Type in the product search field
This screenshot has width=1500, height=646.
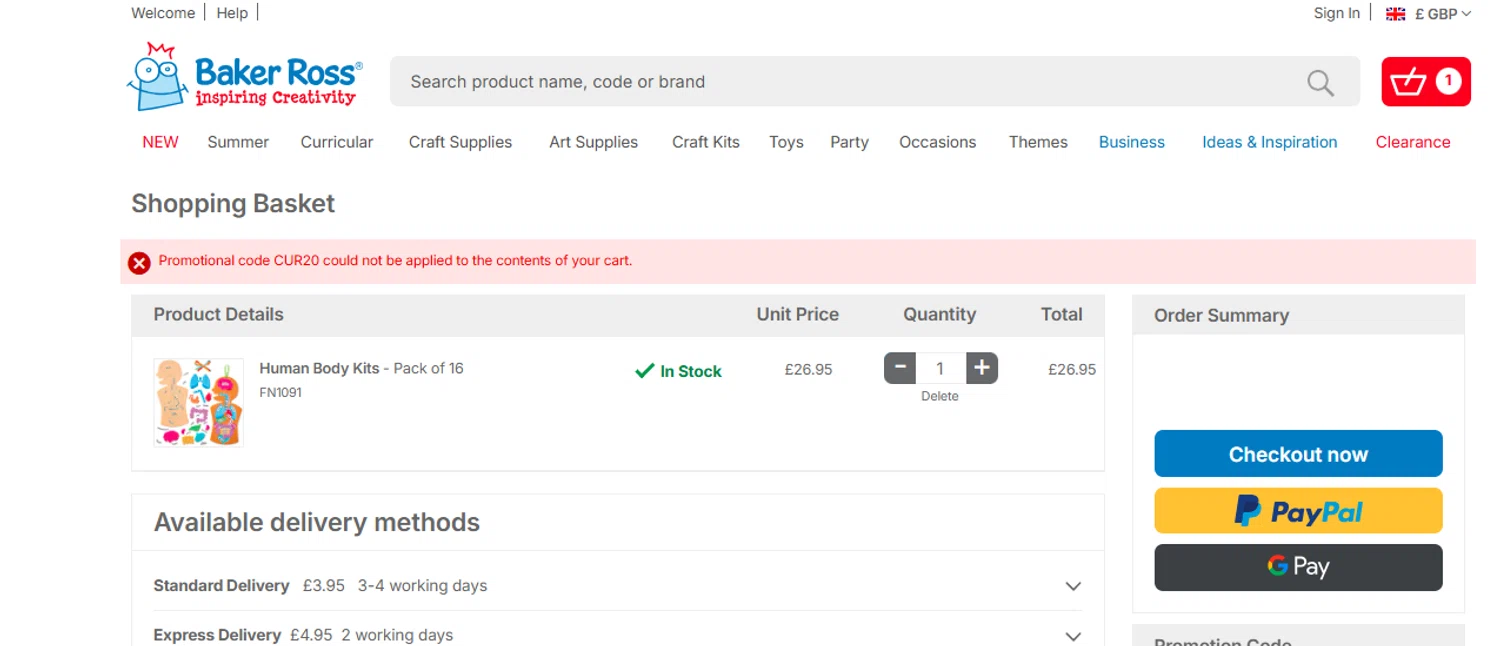point(840,82)
